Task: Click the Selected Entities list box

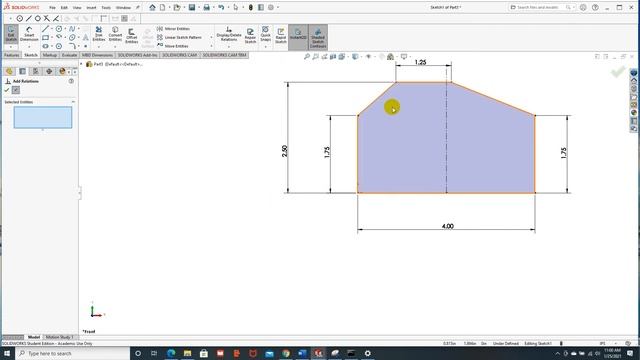Action: coord(43,118)
